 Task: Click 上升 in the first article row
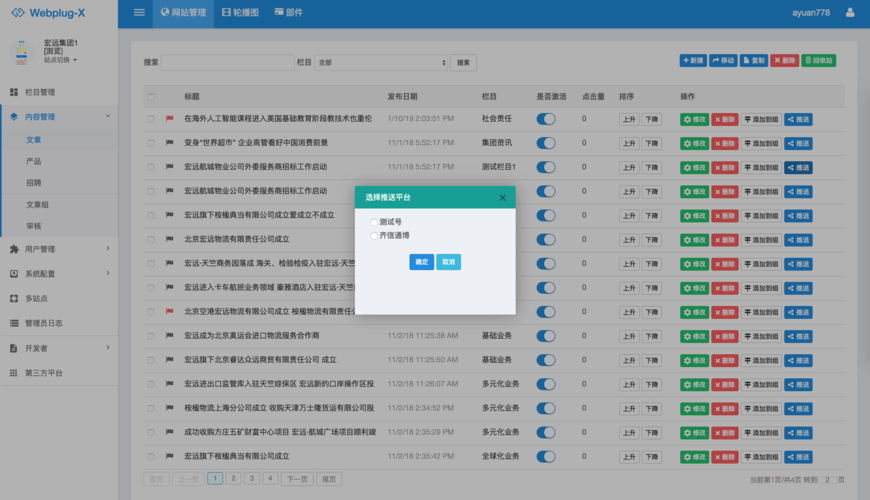[x=629, y=119]
